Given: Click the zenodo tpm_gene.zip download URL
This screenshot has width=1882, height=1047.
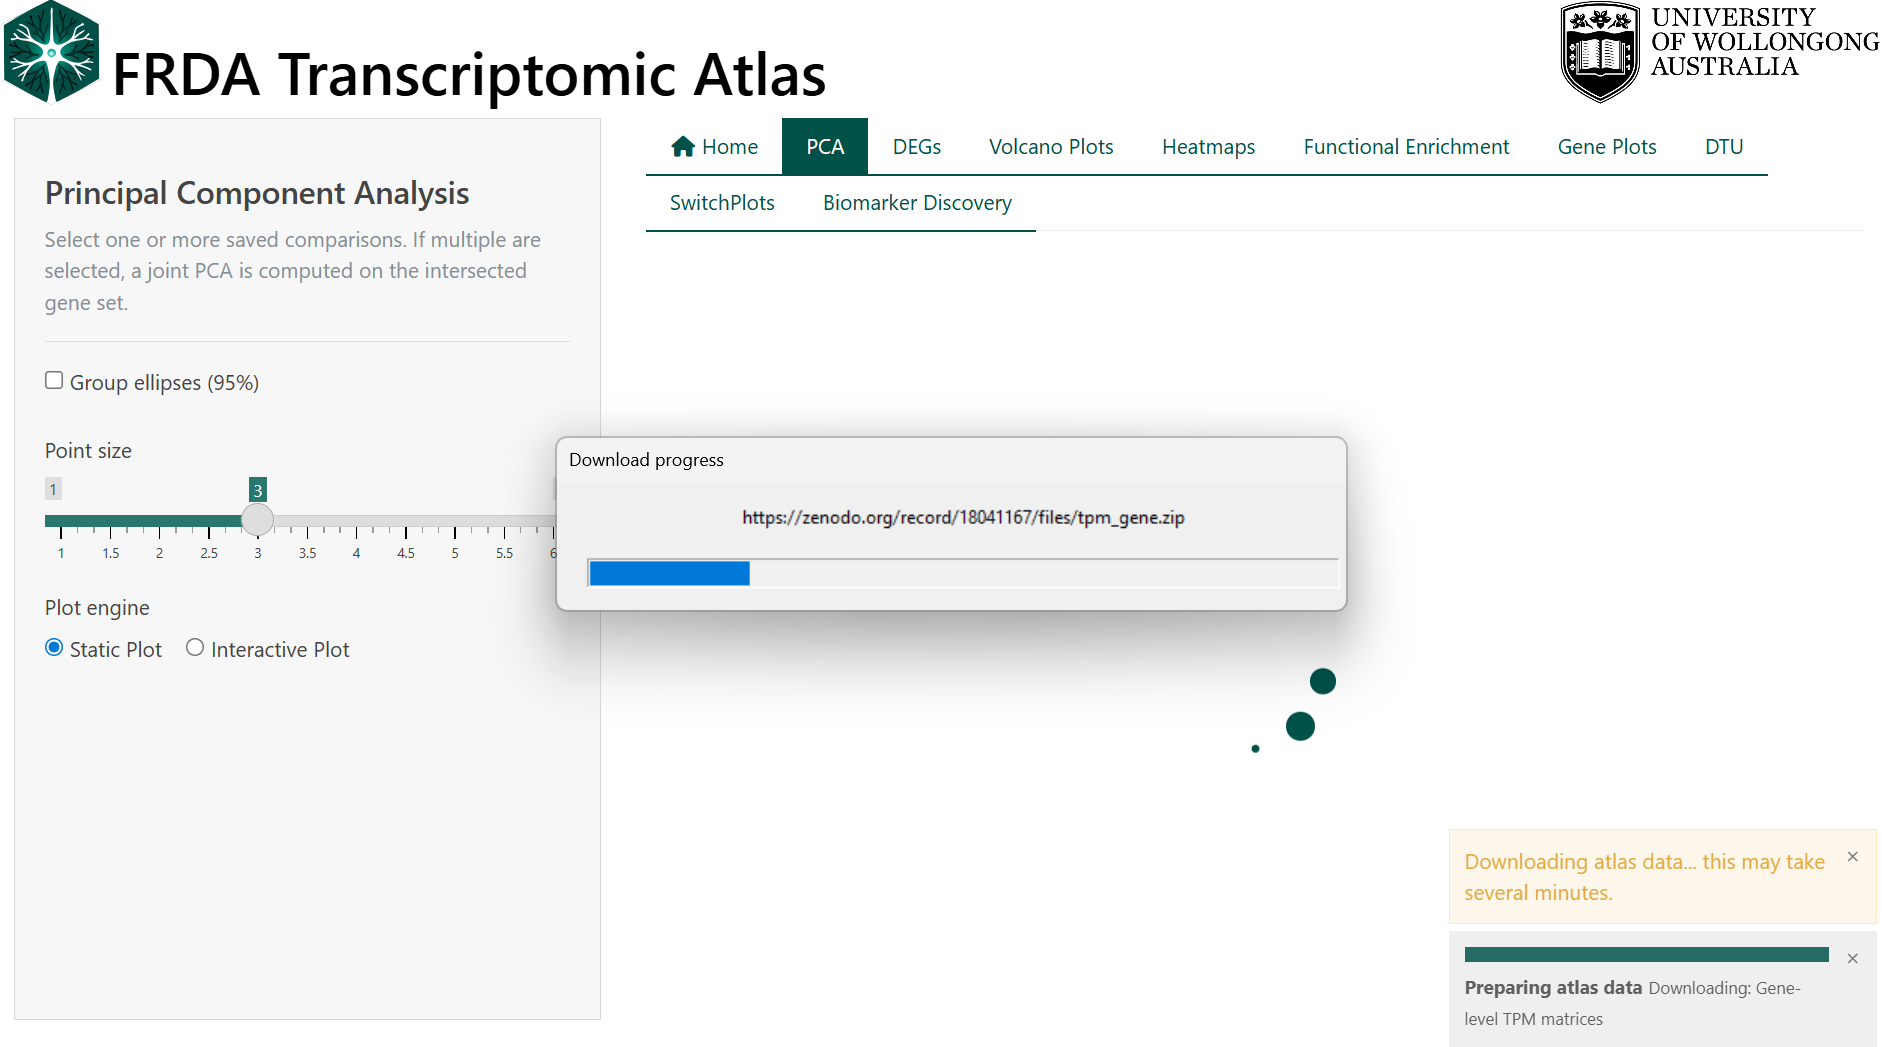Looking at the screenshot, I should pos(962,518).
